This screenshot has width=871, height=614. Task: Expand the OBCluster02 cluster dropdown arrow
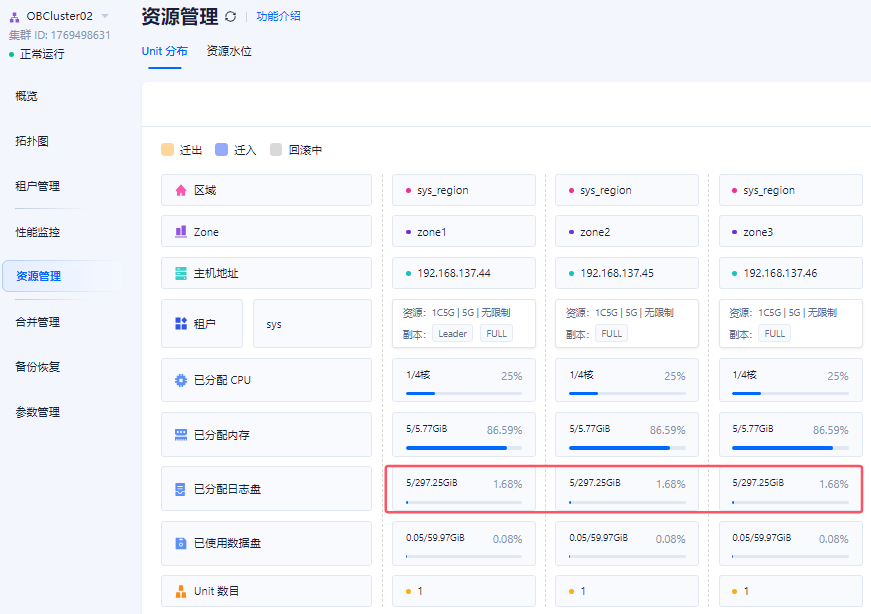coord(105,16)
